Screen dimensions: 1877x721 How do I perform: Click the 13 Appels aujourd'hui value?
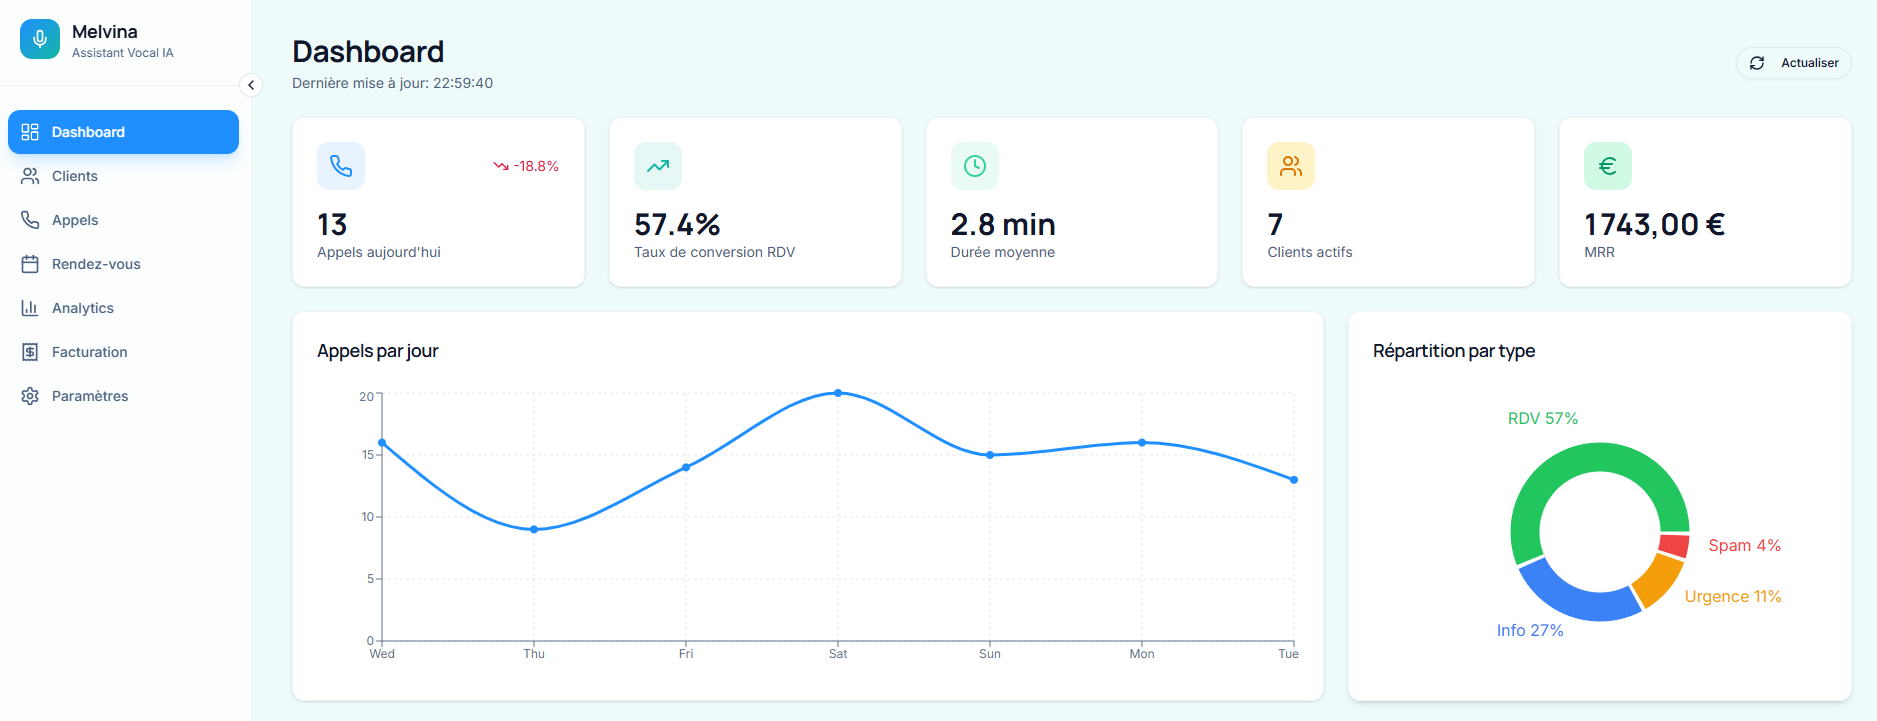[332, 225]
